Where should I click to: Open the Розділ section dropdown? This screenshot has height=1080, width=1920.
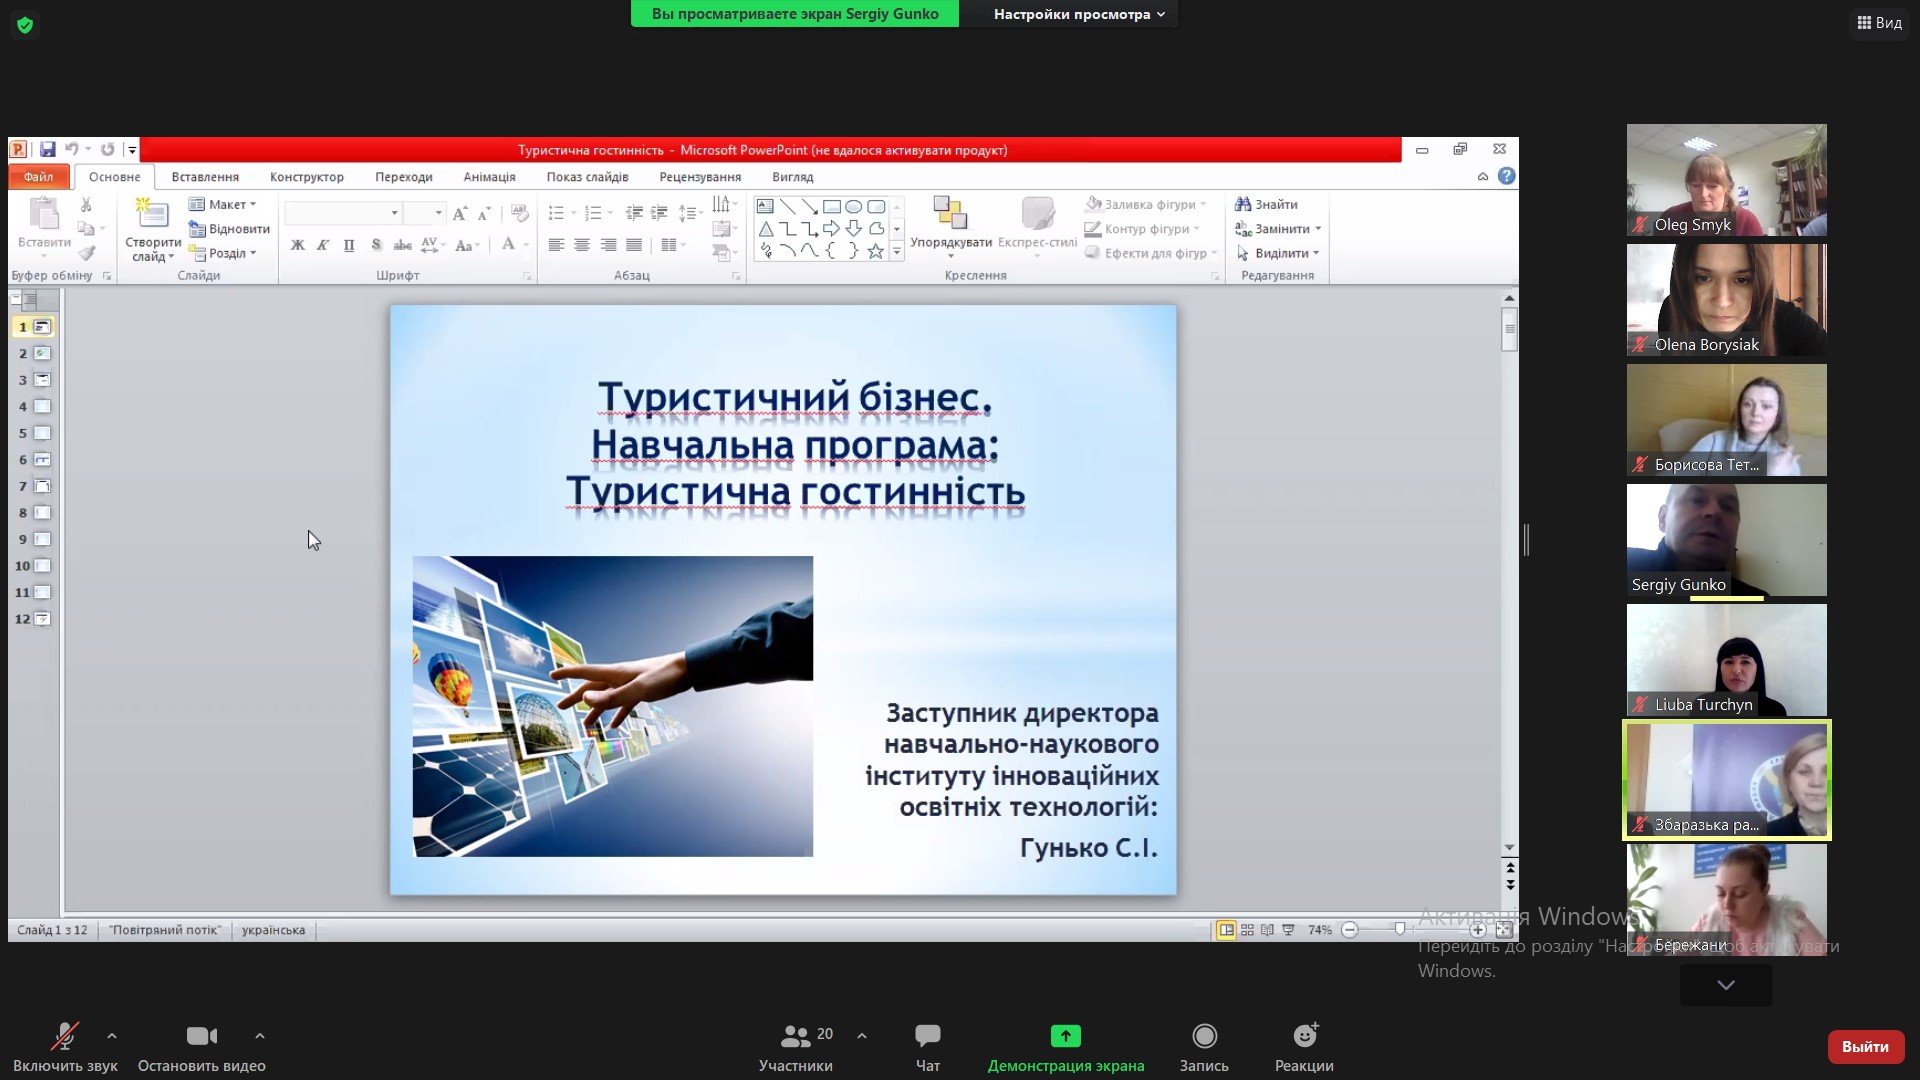(x=222, y=253)
